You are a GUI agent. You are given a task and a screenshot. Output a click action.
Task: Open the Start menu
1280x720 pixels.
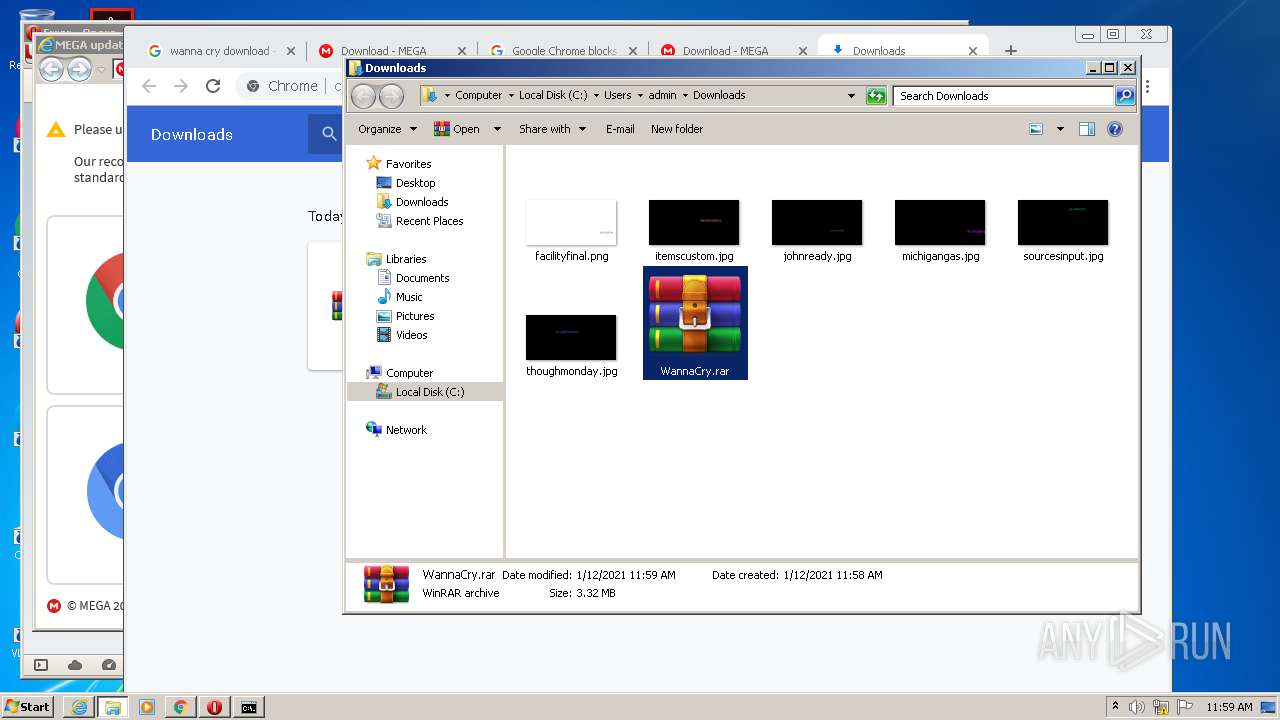[27, 707]
